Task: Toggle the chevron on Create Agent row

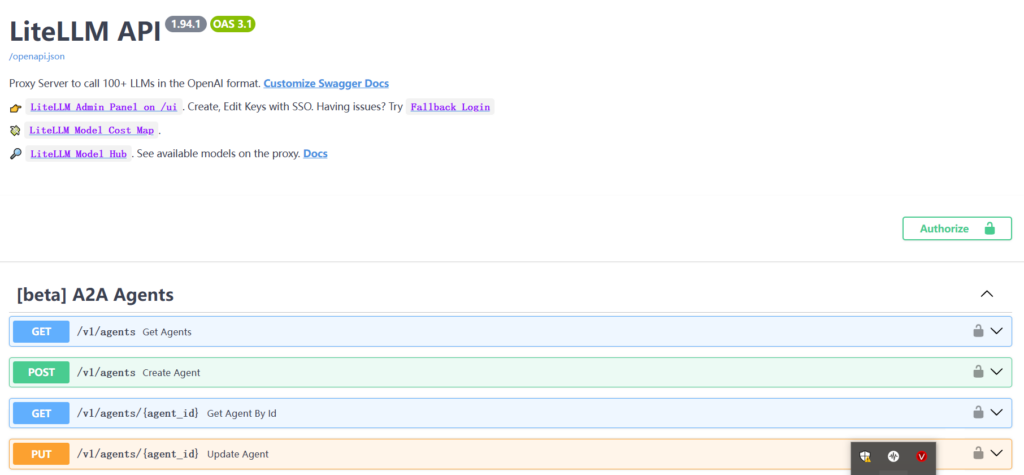Action: pyautogui.click(x=997, y=372)
